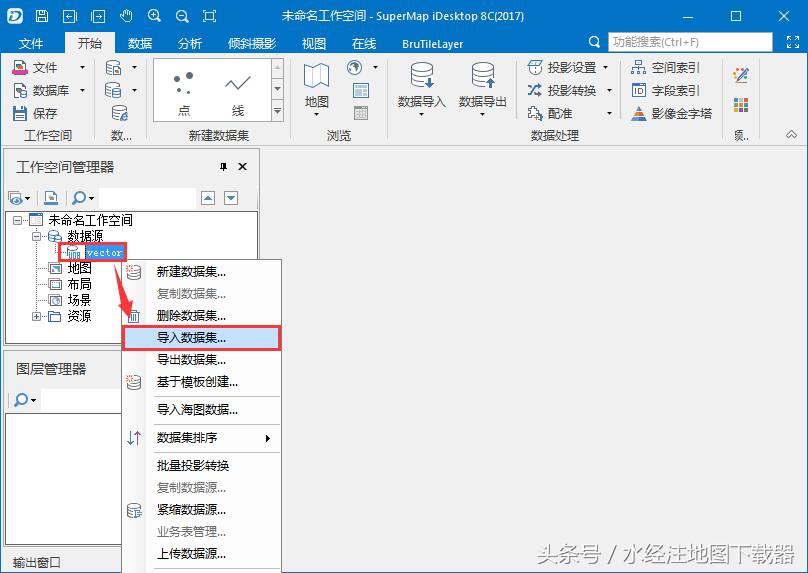Open the 输出窗口 output window tab
Viewport: 808px width, 573px height.
[x=36, y=562]
